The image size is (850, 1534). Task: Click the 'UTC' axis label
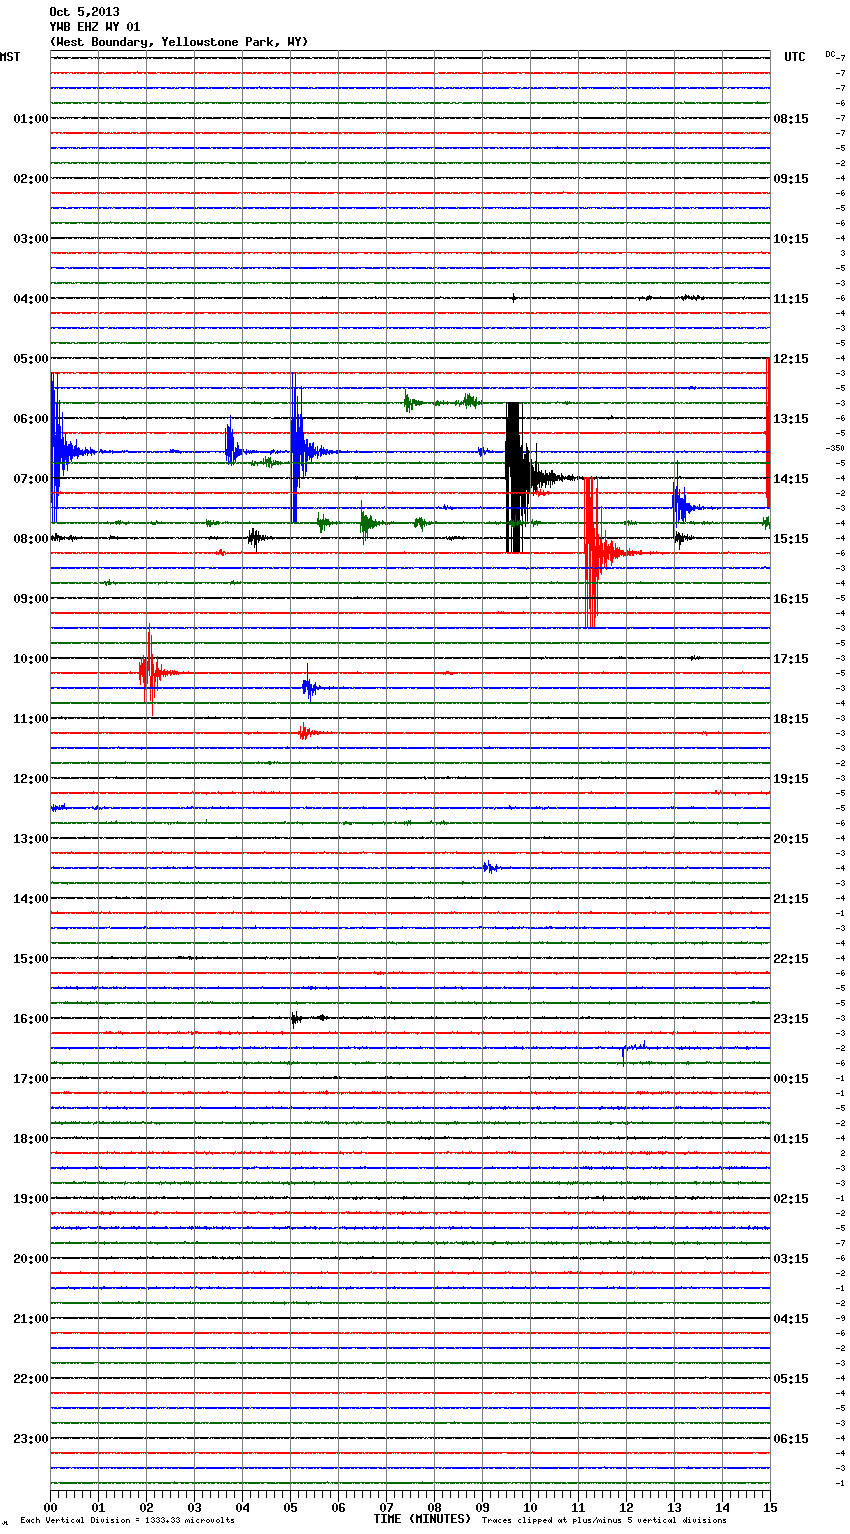pos(795,57)
